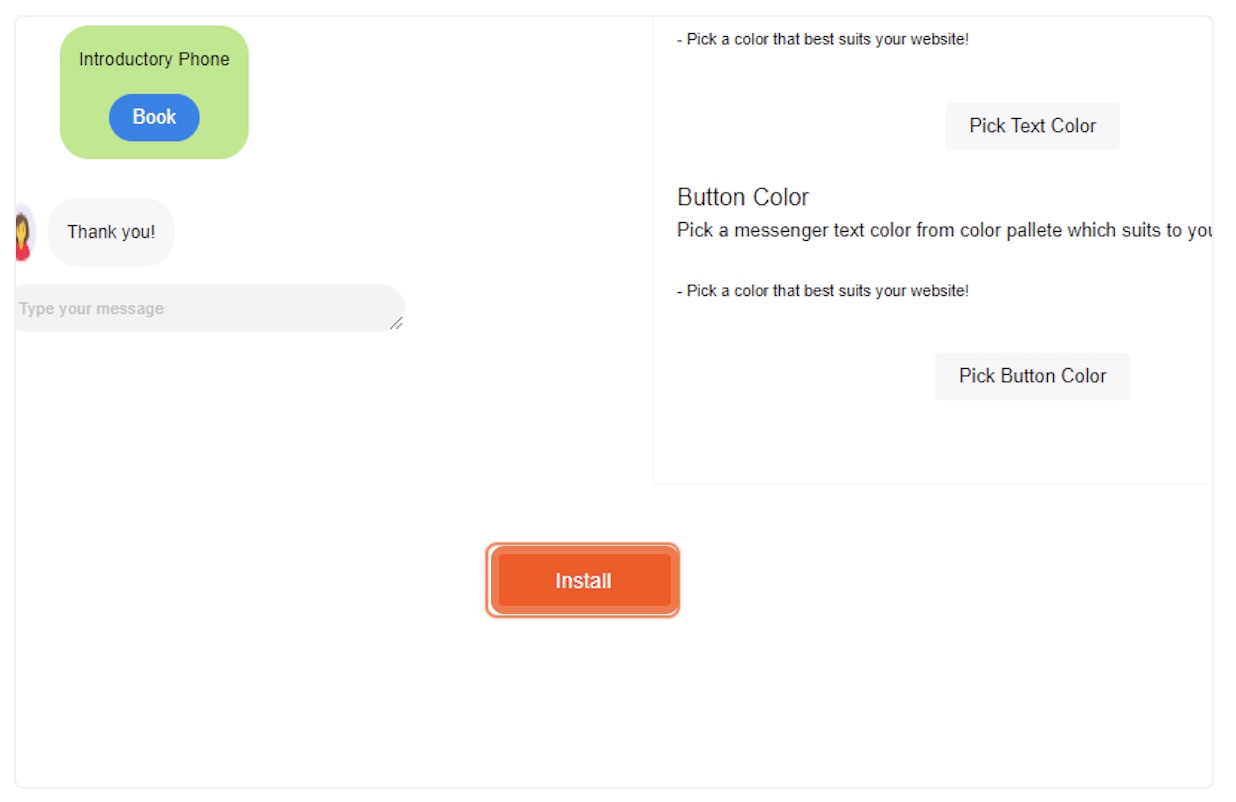This screenshot has width=1236, height=802.
Task: Click the word Install inside the orange button
Action: coord(583,581)
